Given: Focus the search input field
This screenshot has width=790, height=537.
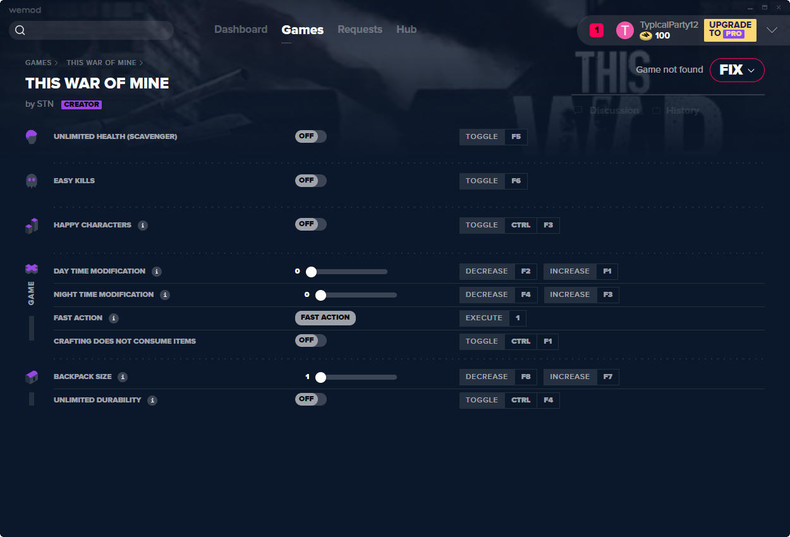Looking at the screenshot, I should 91,30.
